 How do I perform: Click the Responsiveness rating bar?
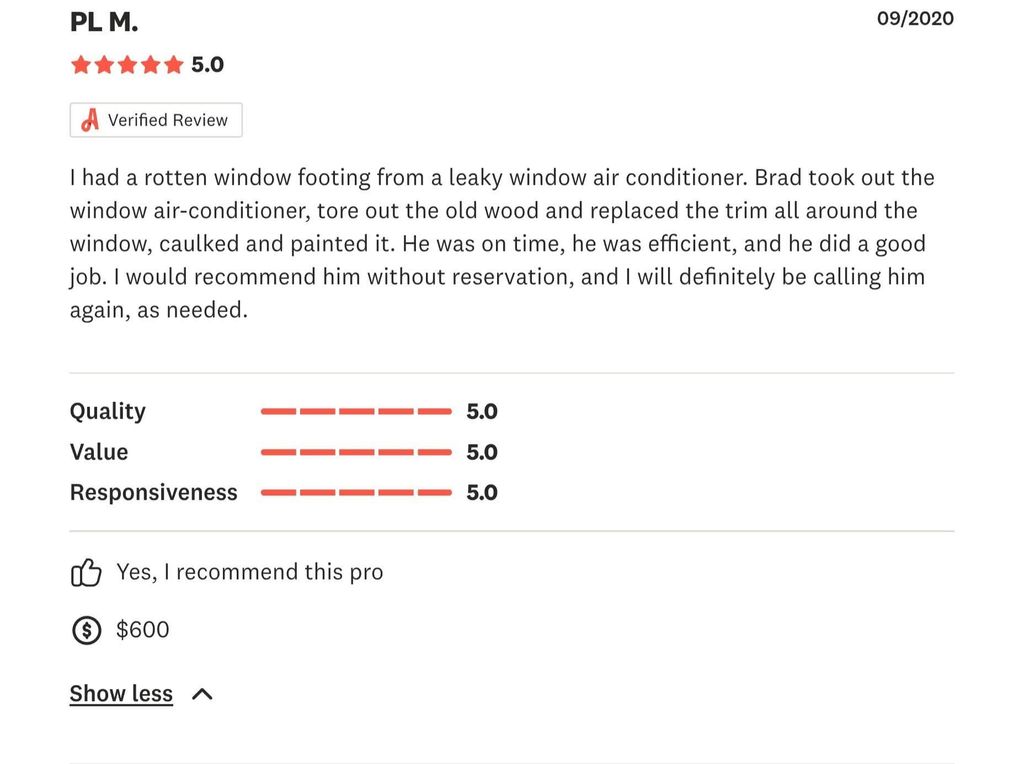tap(356, 492)
